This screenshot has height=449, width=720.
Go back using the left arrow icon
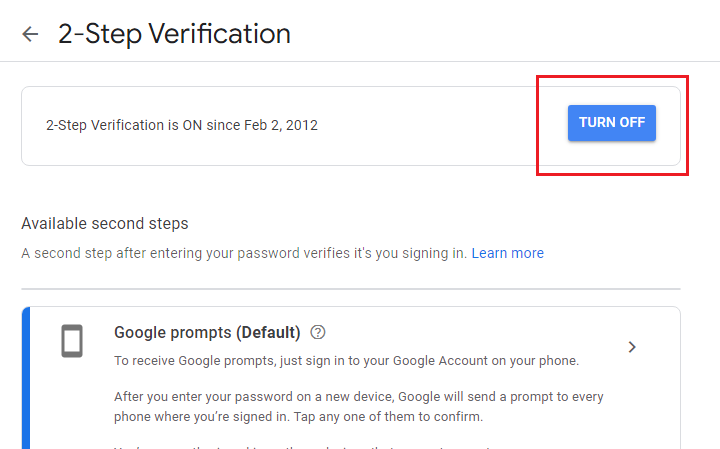coord(30,34)
